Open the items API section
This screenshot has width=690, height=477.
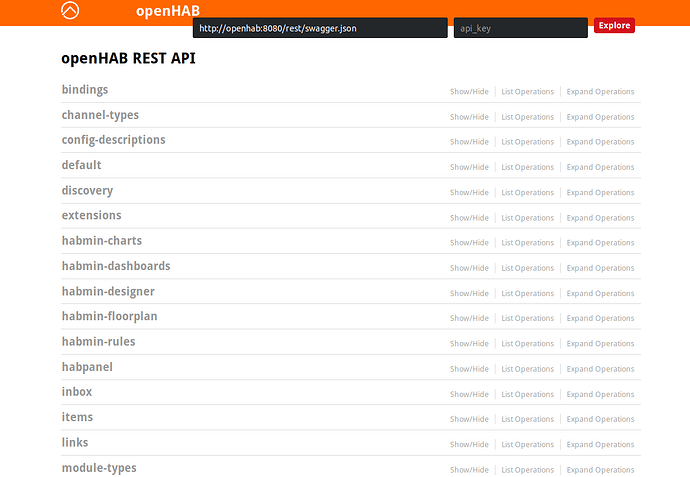click(77, 417)
